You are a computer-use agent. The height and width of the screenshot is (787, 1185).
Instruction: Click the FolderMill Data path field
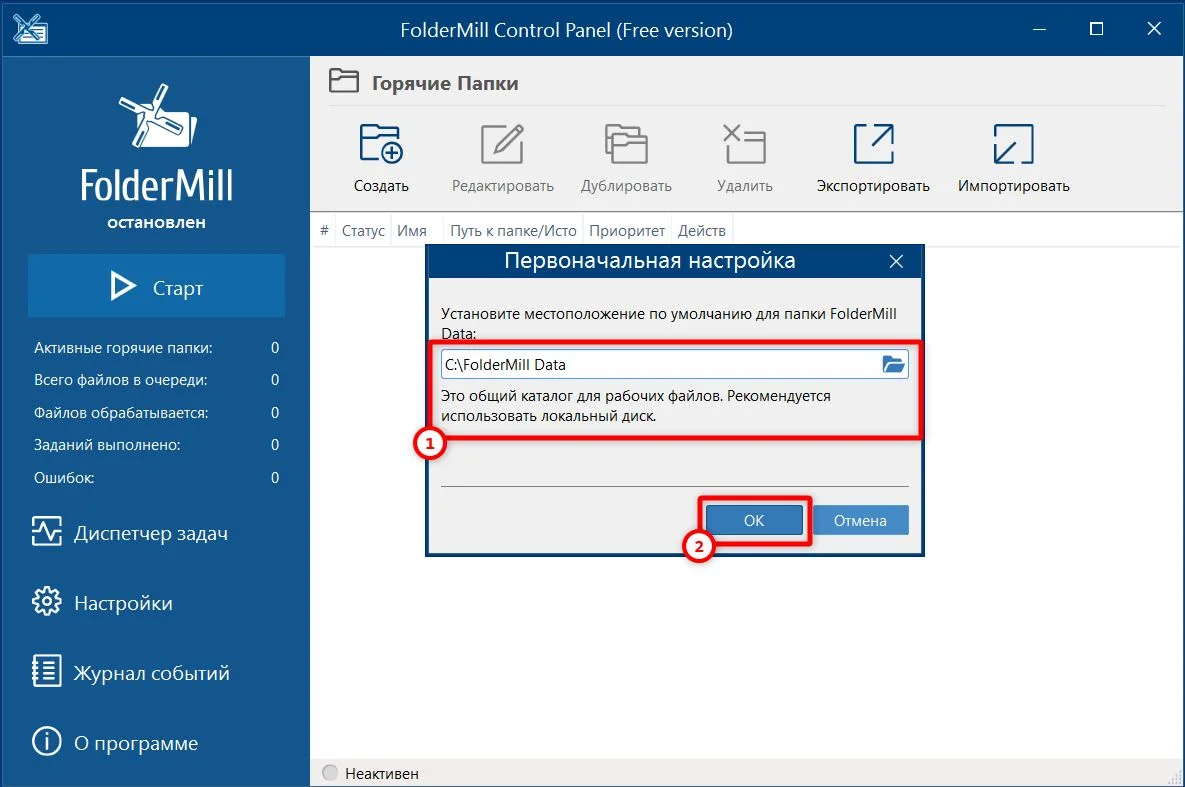658,365
